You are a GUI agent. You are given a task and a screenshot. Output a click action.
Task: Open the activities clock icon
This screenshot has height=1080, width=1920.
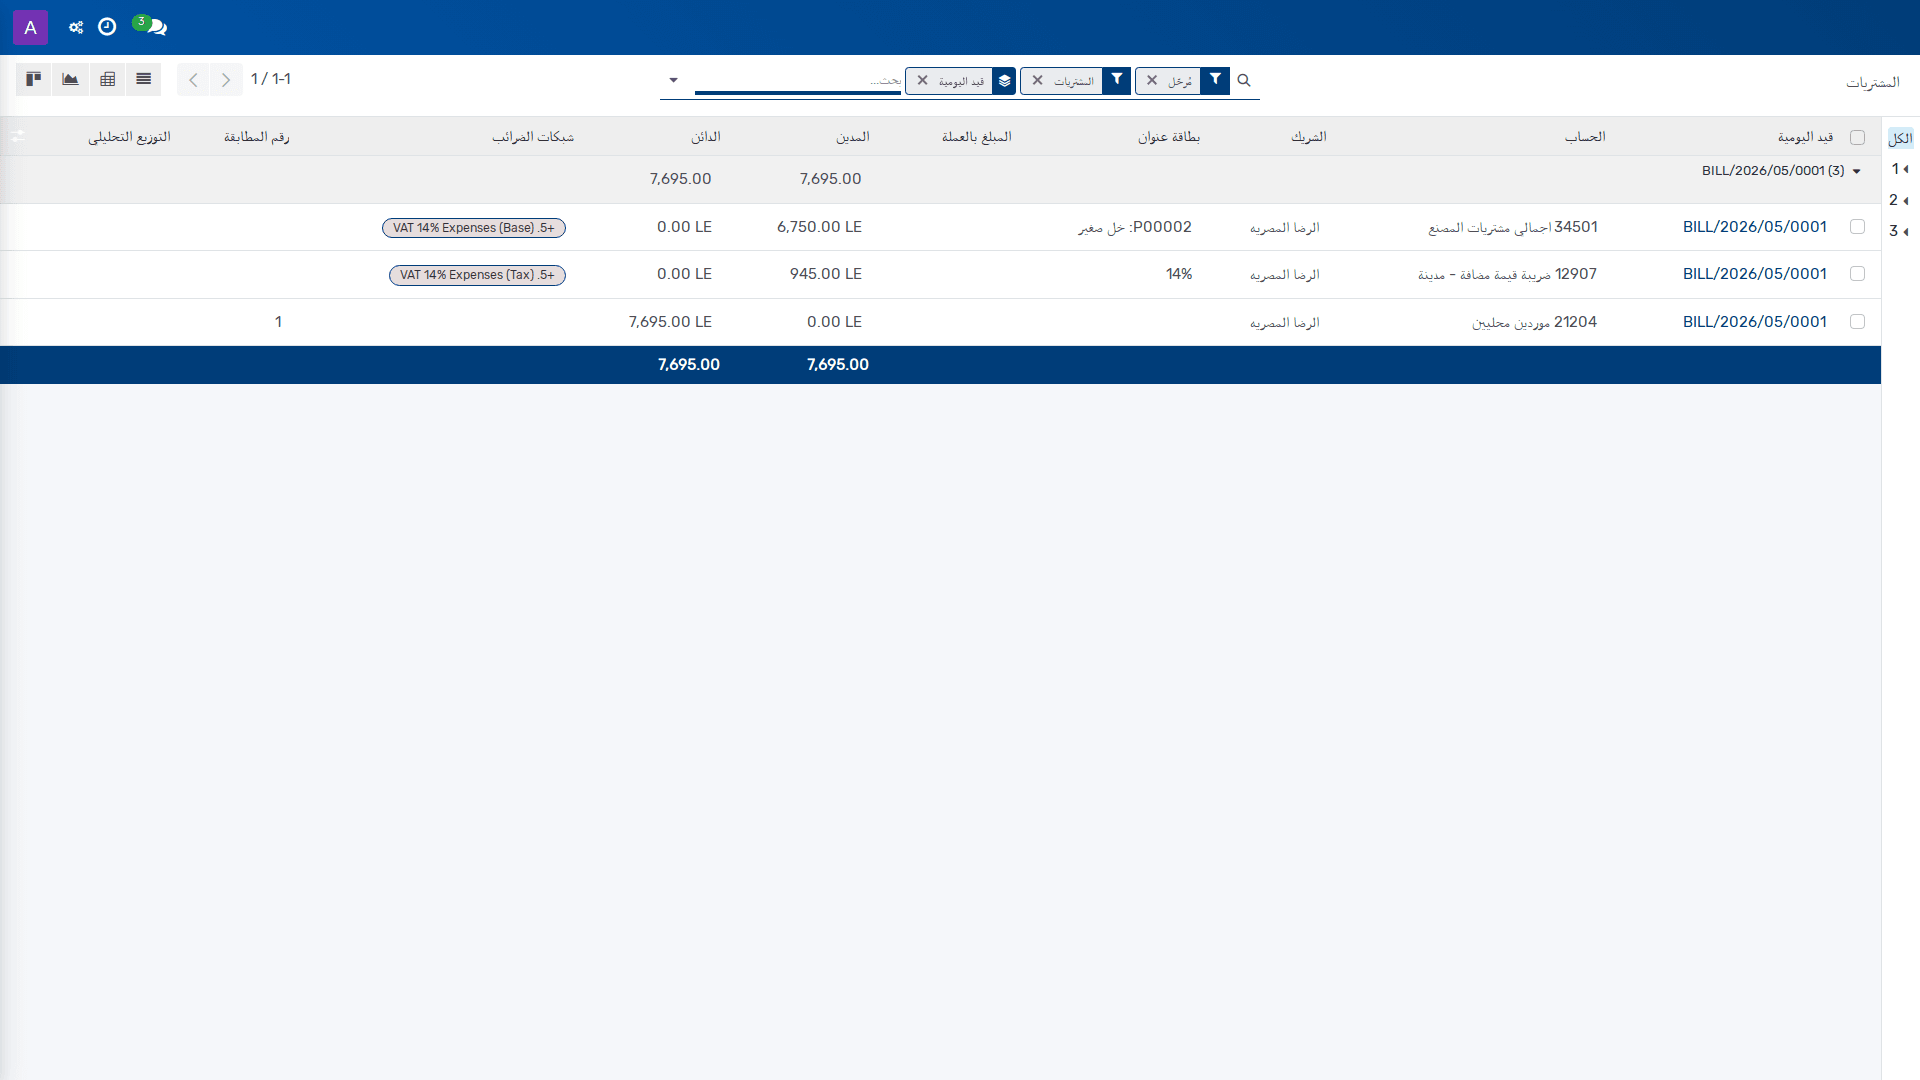pyautogui.click(x=107, y=27)
